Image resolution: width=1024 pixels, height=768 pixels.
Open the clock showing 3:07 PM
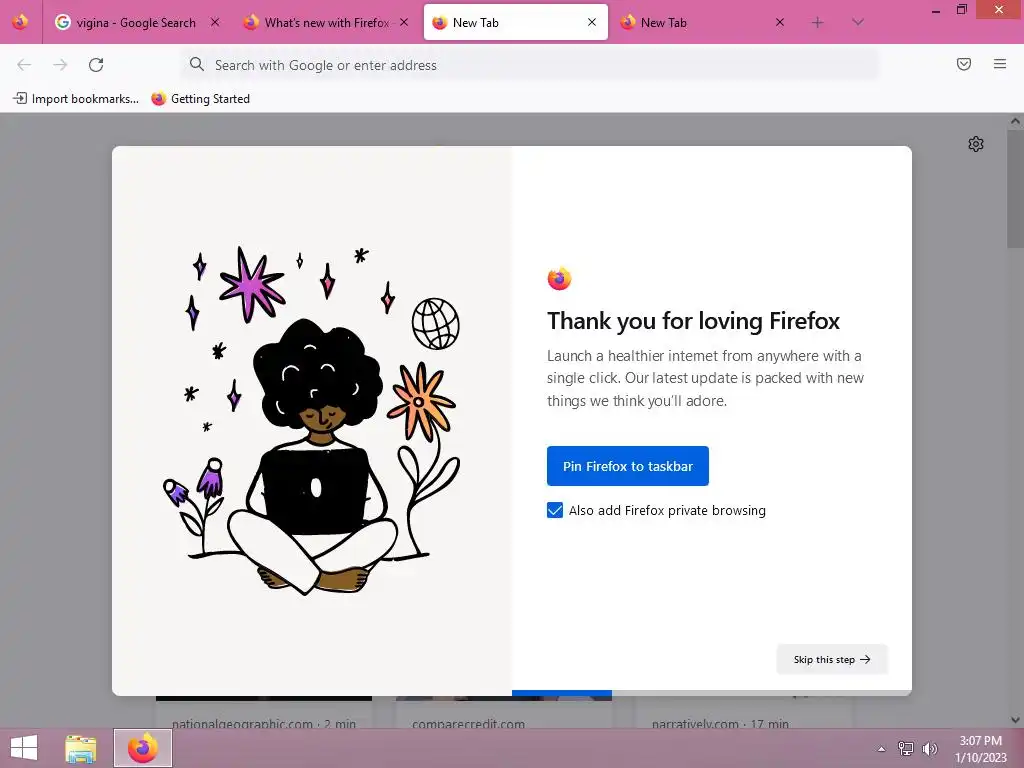[980, 749]
